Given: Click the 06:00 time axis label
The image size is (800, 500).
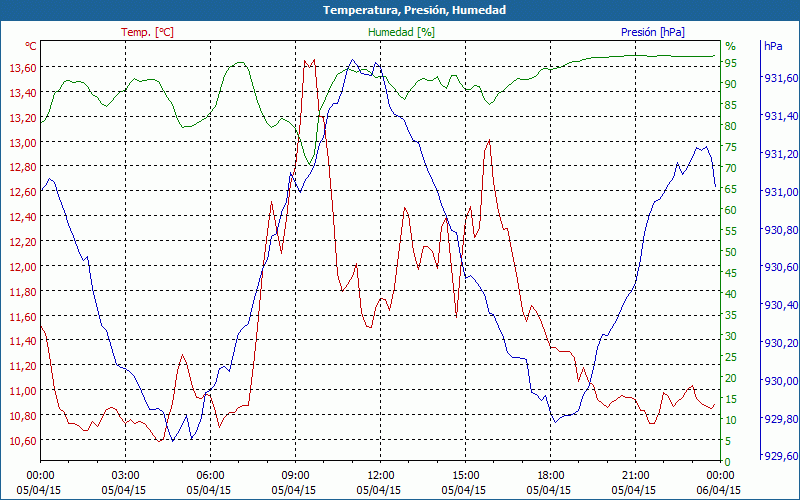Looking at the screenshot, I should (x=210, y=476).
